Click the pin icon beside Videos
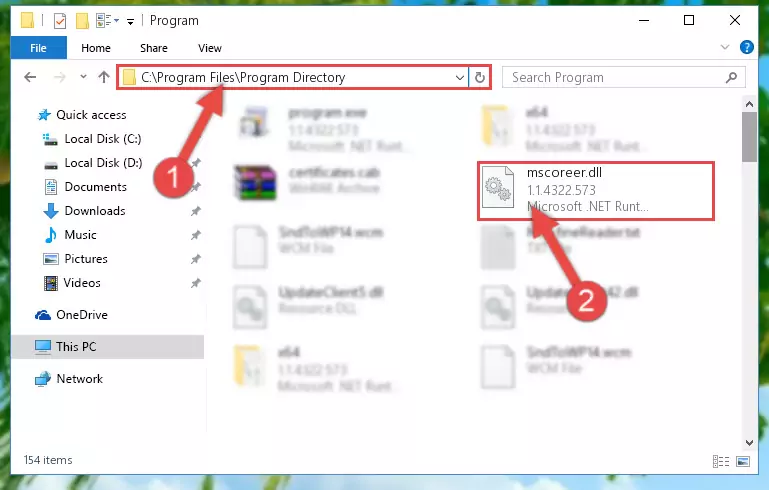Image resolution: width=769 pixels, height=490 pixels. pyautogui.click(x=196, y=283)
